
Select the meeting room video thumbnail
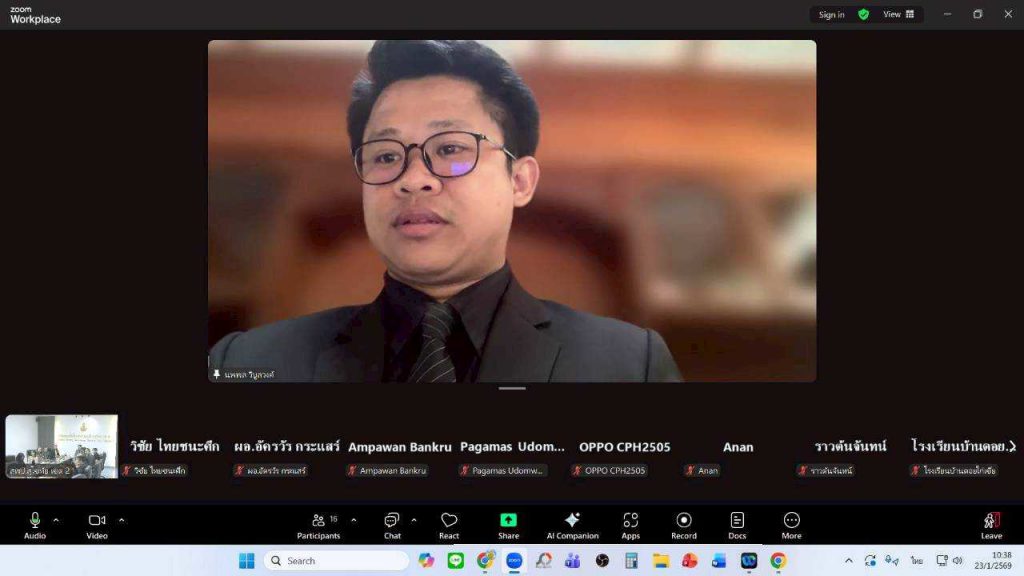(61, 446)
